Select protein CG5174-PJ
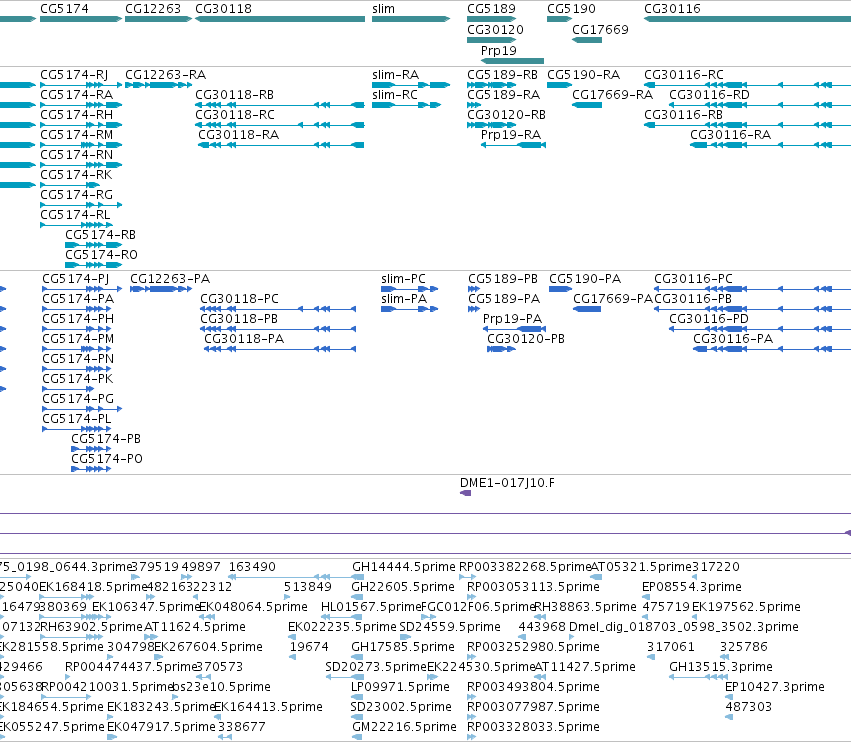This screenshot has width=851, height=742. (x=75, y=278)
